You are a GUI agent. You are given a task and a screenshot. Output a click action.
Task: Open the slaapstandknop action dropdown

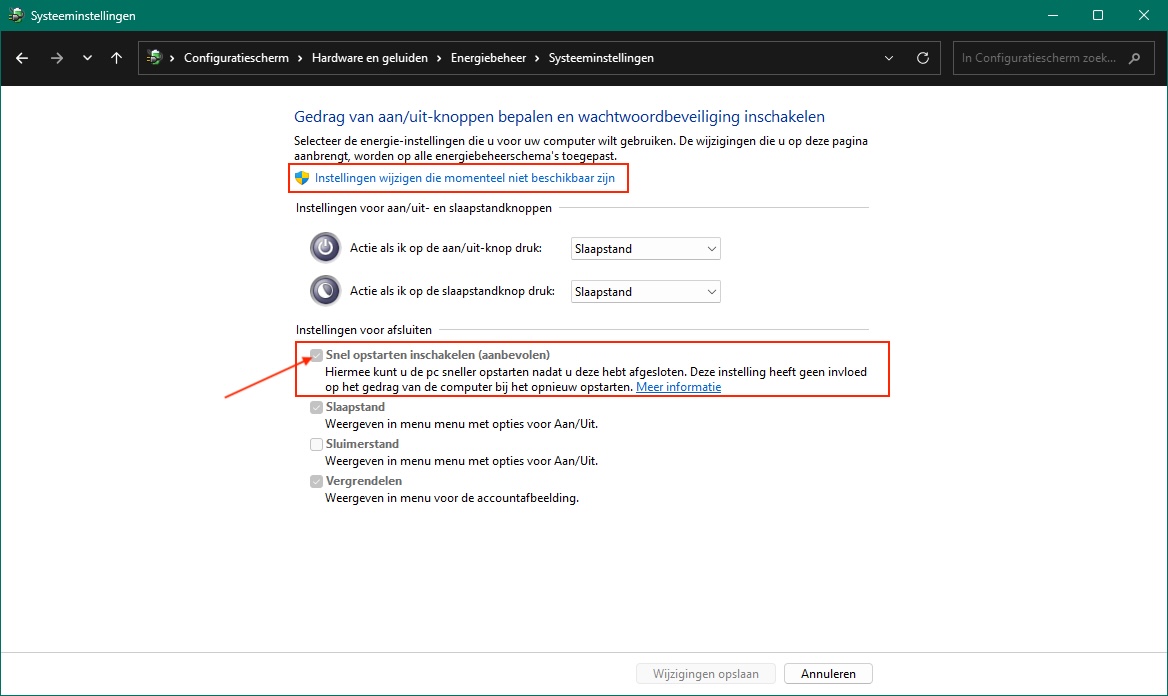(x=645, y=292)
